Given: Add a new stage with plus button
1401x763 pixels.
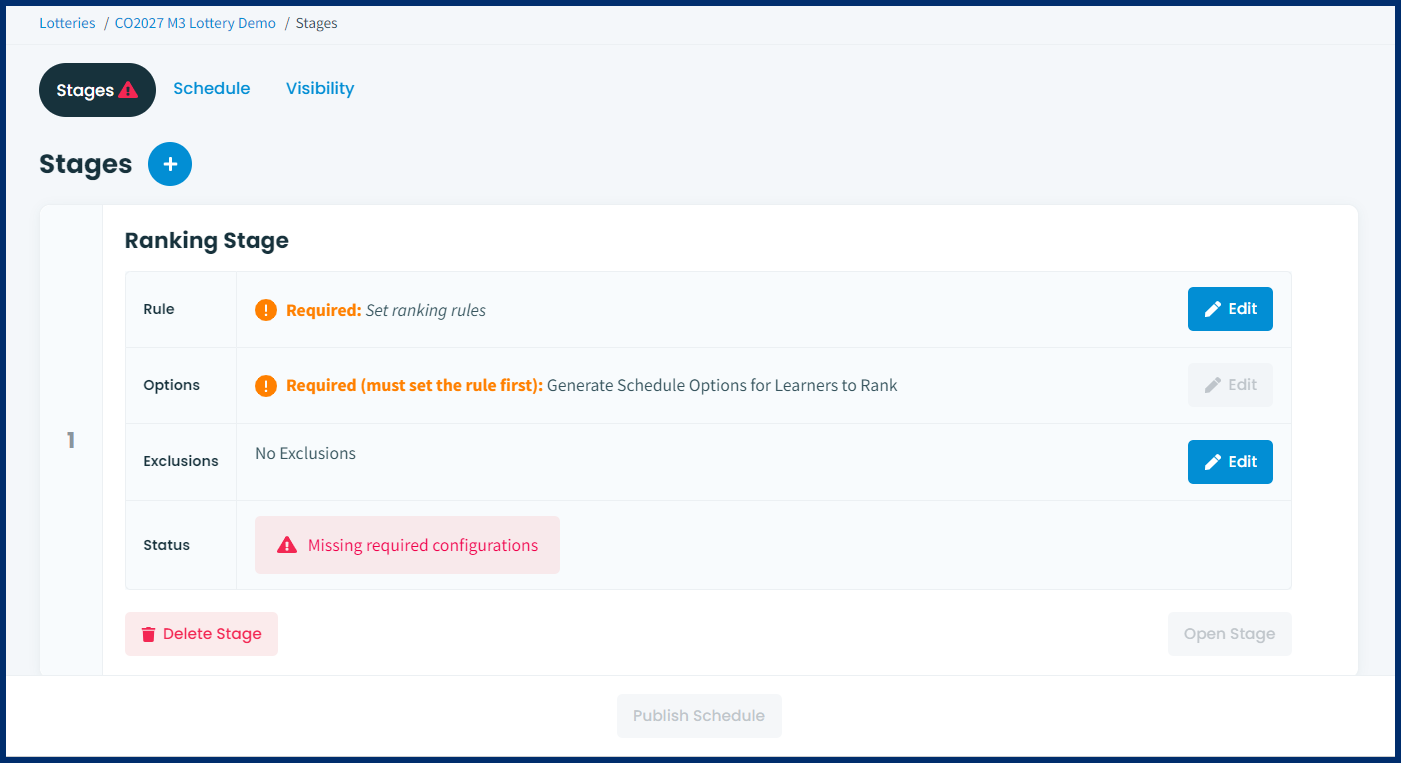Looking at the screenshot, I should click(x=170, y=164).
